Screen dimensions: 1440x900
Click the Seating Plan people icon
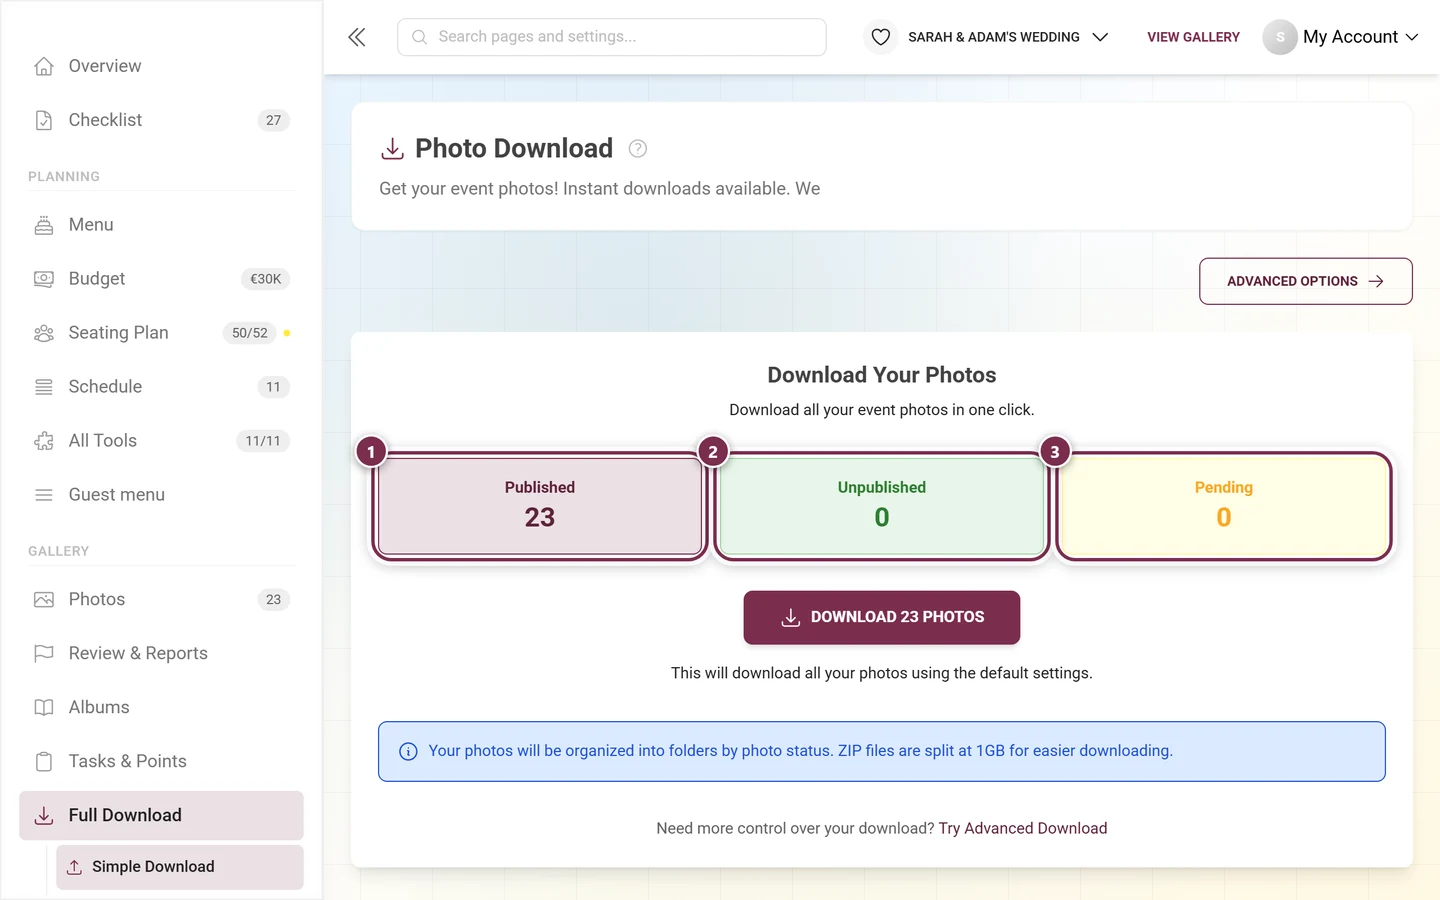tap(44, 333)
